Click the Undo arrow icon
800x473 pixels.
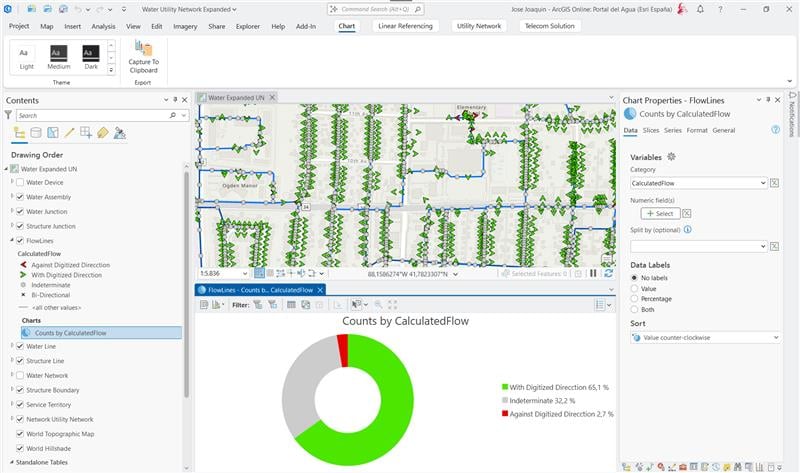[78, 9]
